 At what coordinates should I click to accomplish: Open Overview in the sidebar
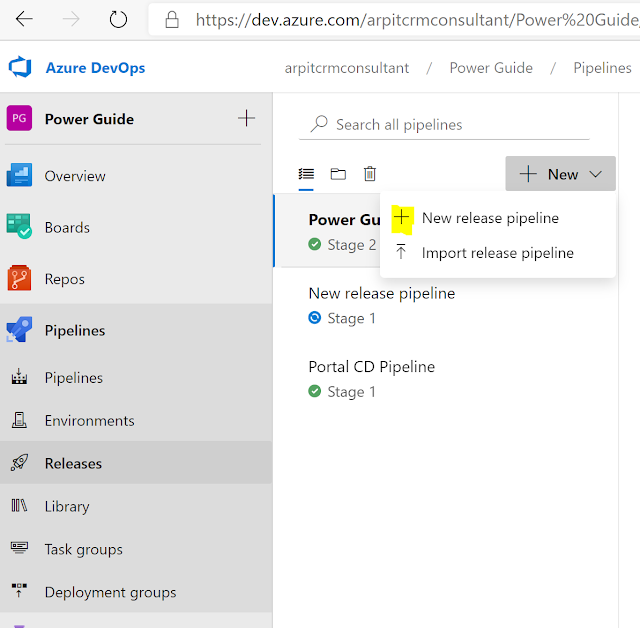pyautogui.click(x=75, y=176)
